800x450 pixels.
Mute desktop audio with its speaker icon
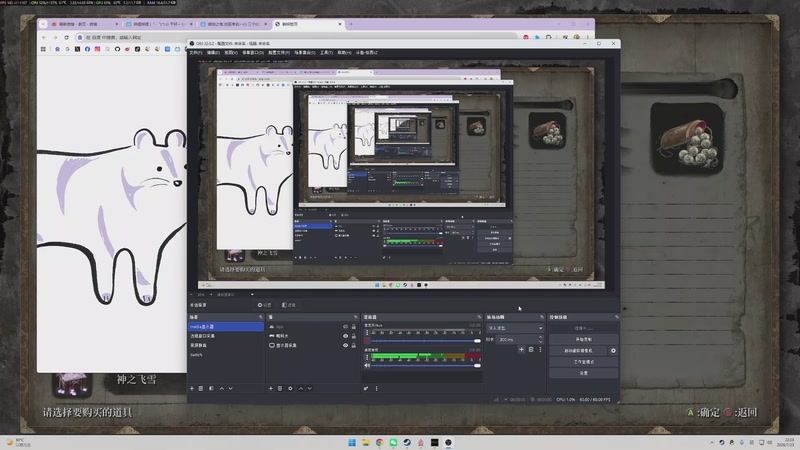click(x=367, y=365)
